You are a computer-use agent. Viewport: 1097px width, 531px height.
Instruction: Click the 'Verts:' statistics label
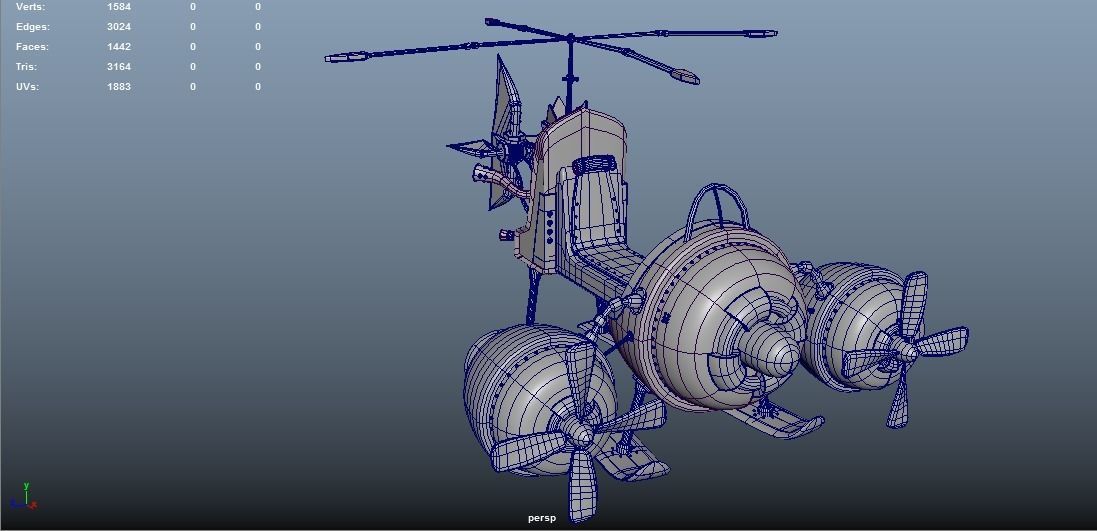pos(31,7)
